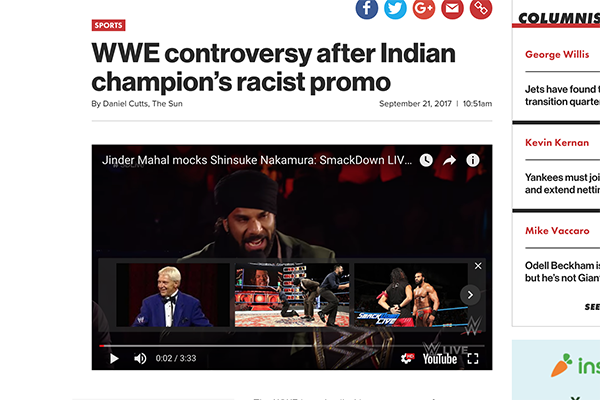Select the Bobby Heenan blue suit thumbnail
600x400 pixels.
click(173, 295)
